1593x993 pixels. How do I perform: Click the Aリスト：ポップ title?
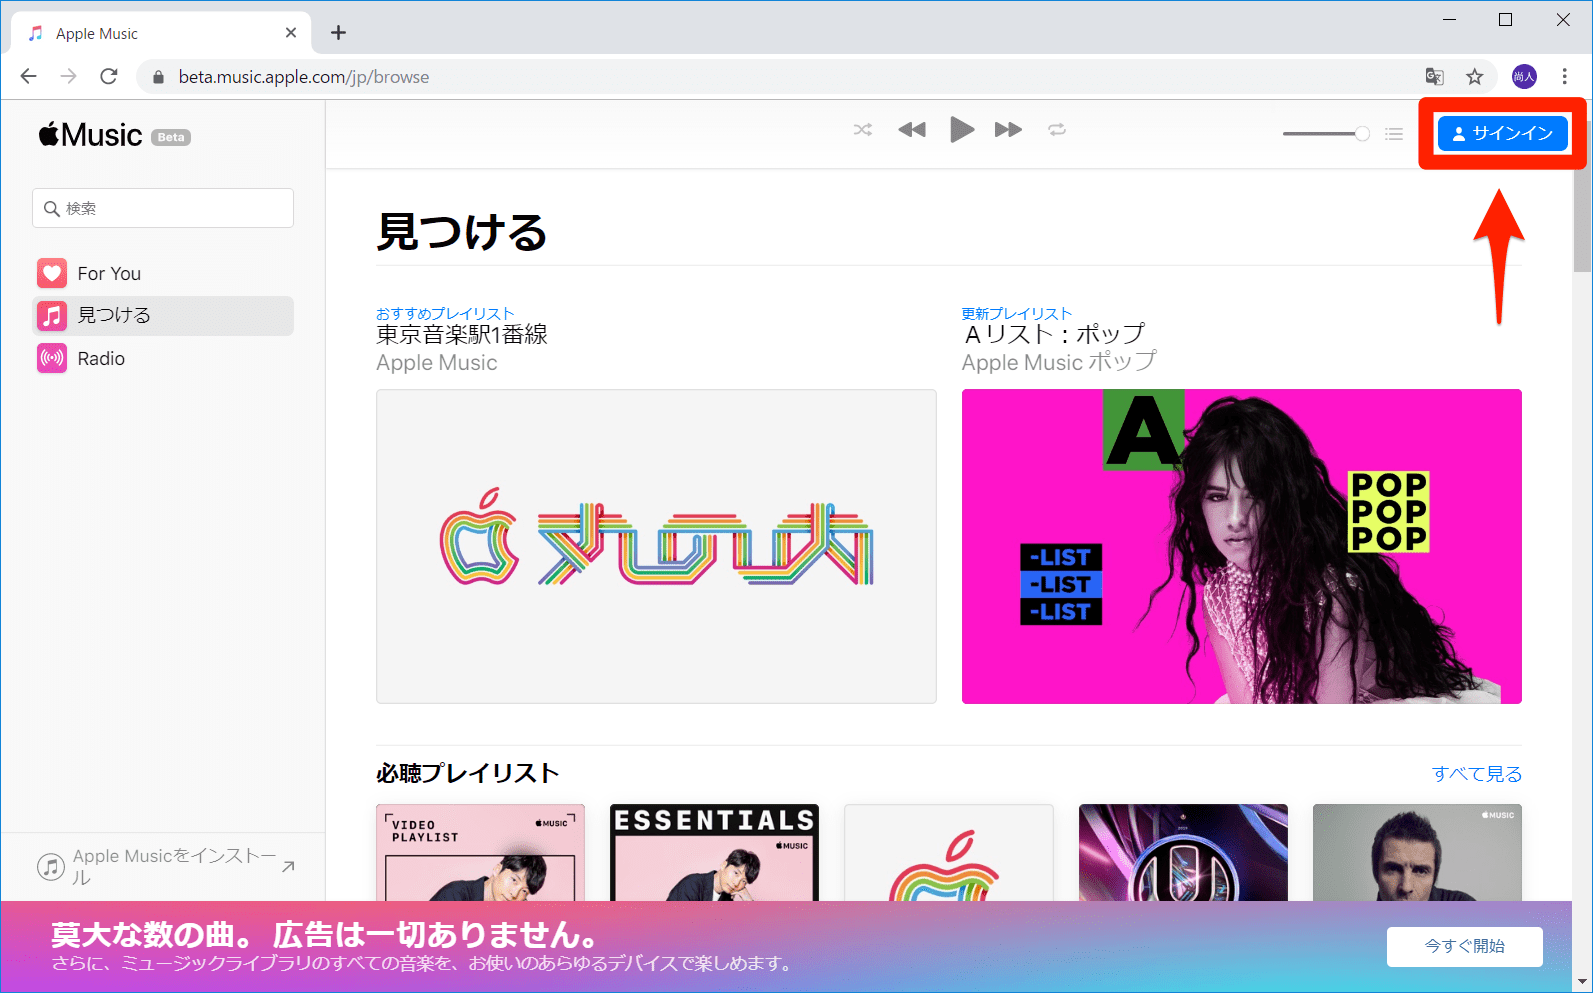[1054, 334]
